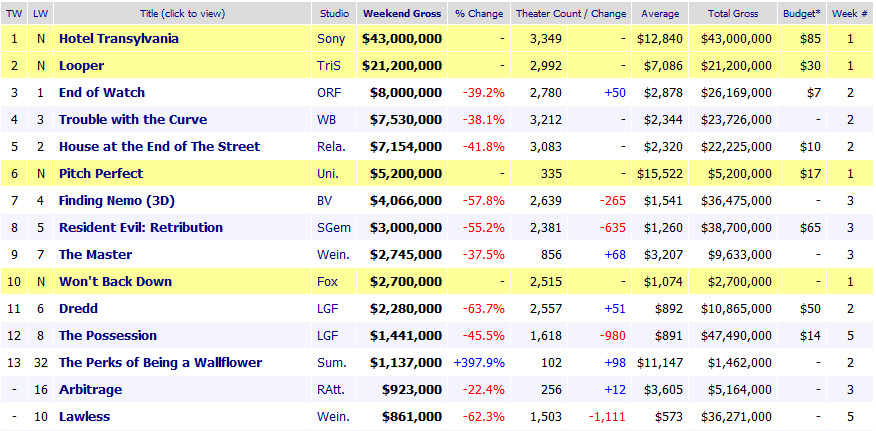Select the $85 budget value

point(812,39)
